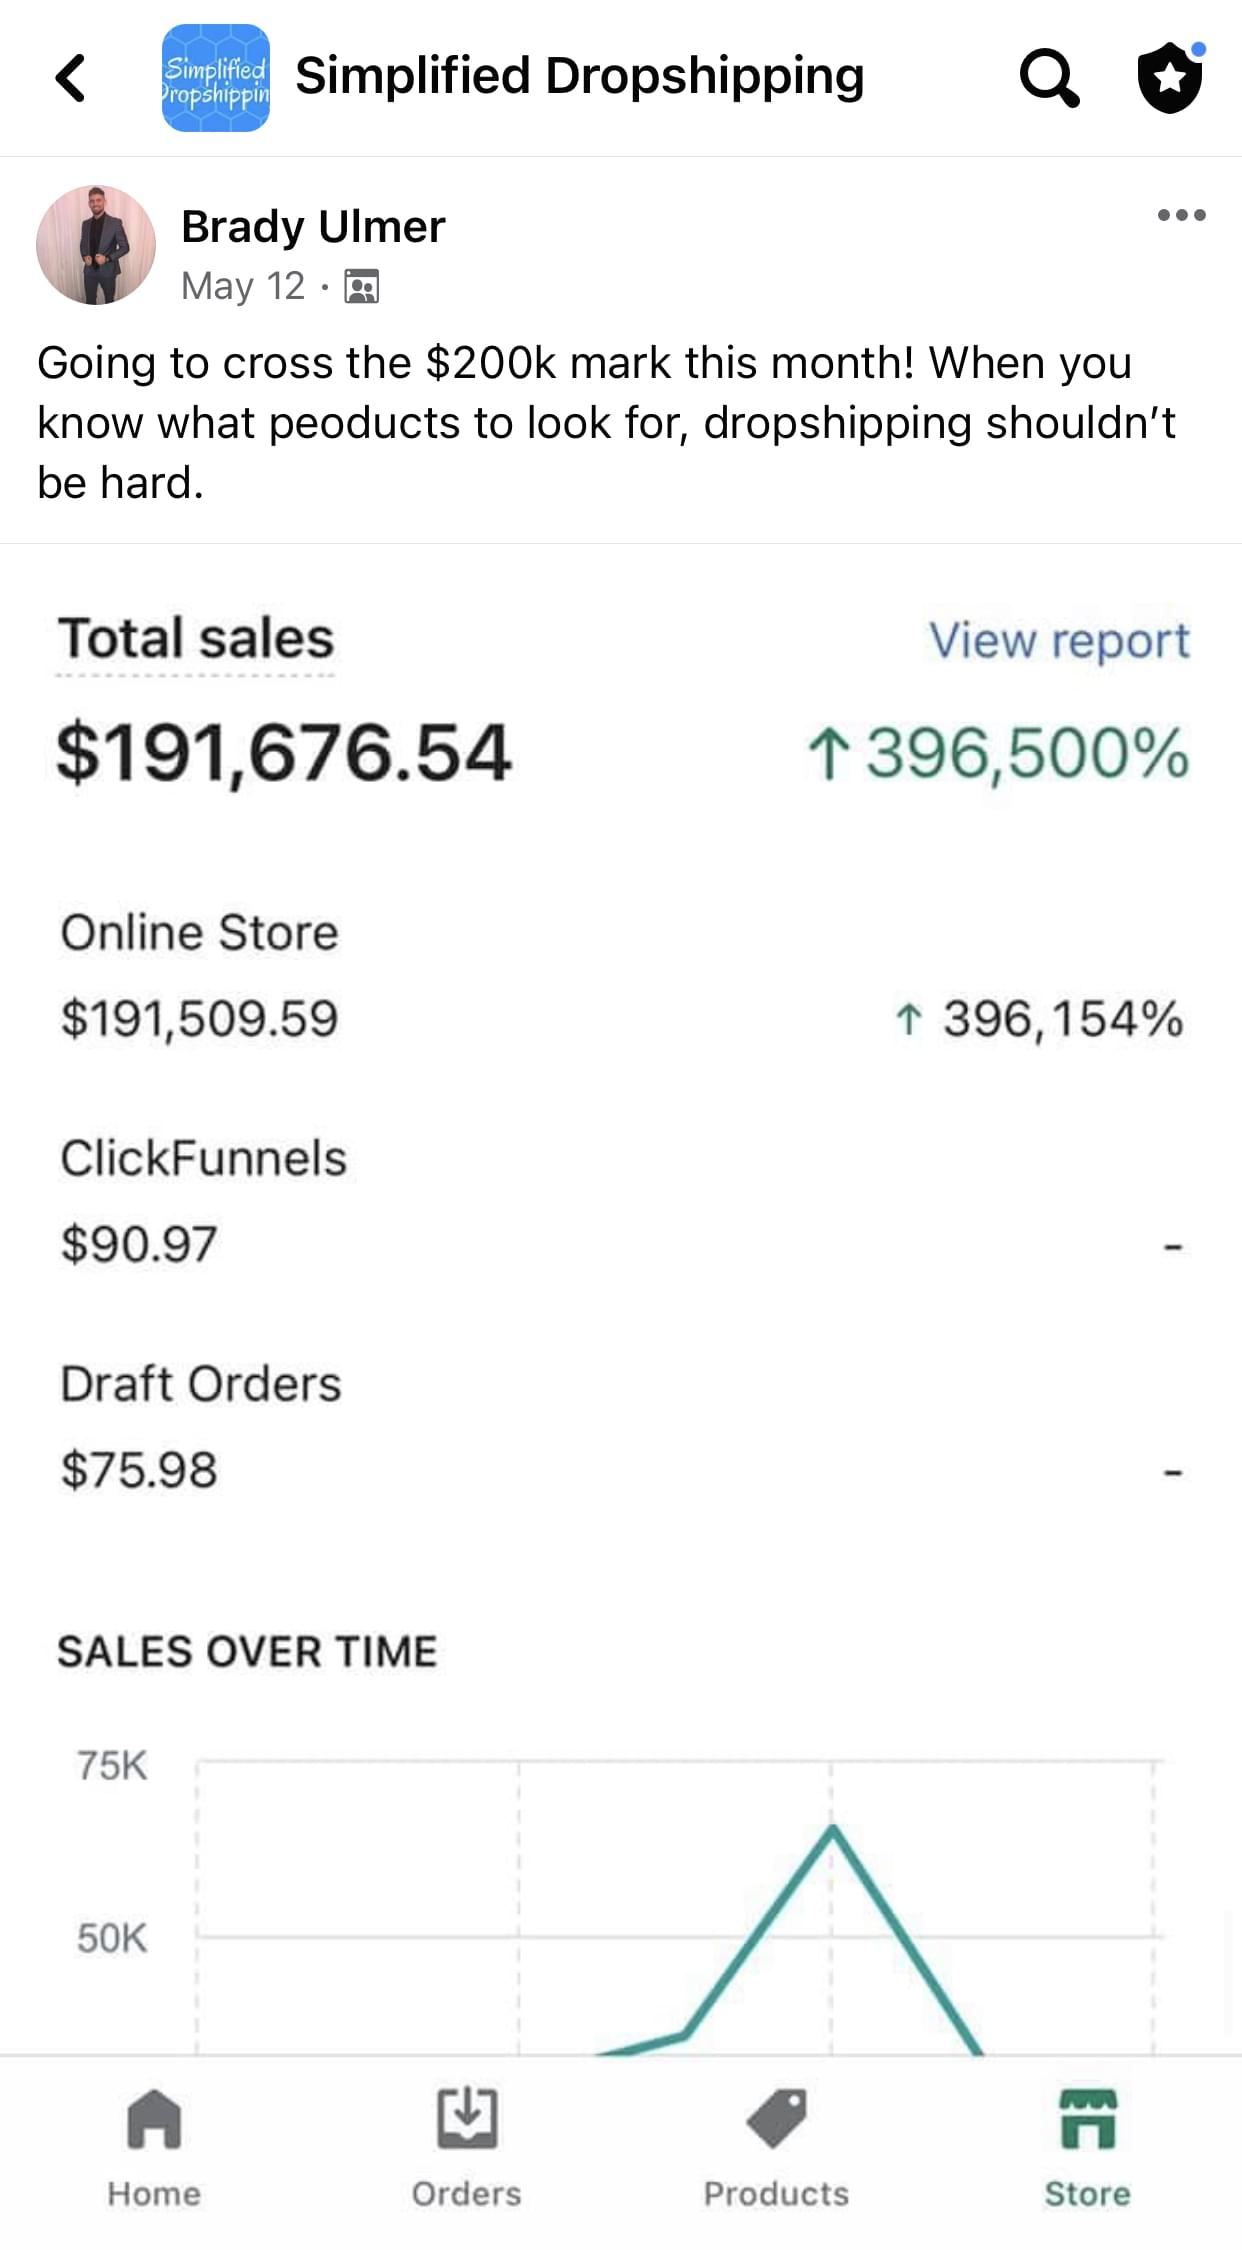Viewport: 1242px width, 2250px height.
Task: Tap the View report link
Action: point(1059,640)
